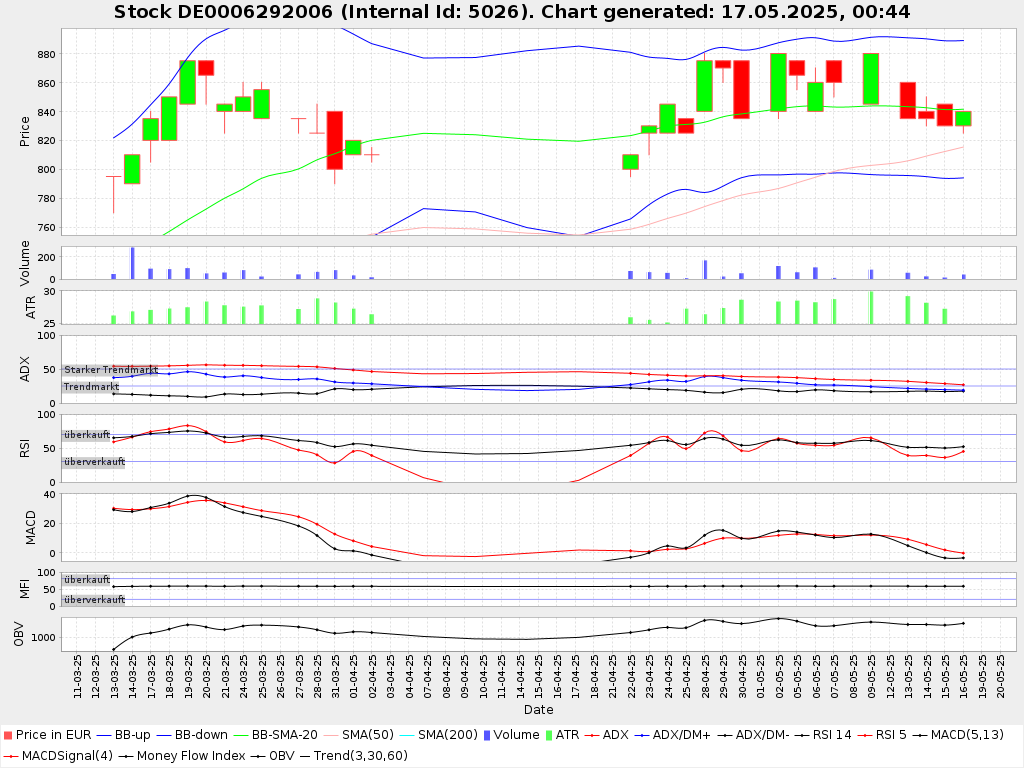Click the Trendmarkt label on the ADX panel
1024x768 pixels.
pos(91,387)
